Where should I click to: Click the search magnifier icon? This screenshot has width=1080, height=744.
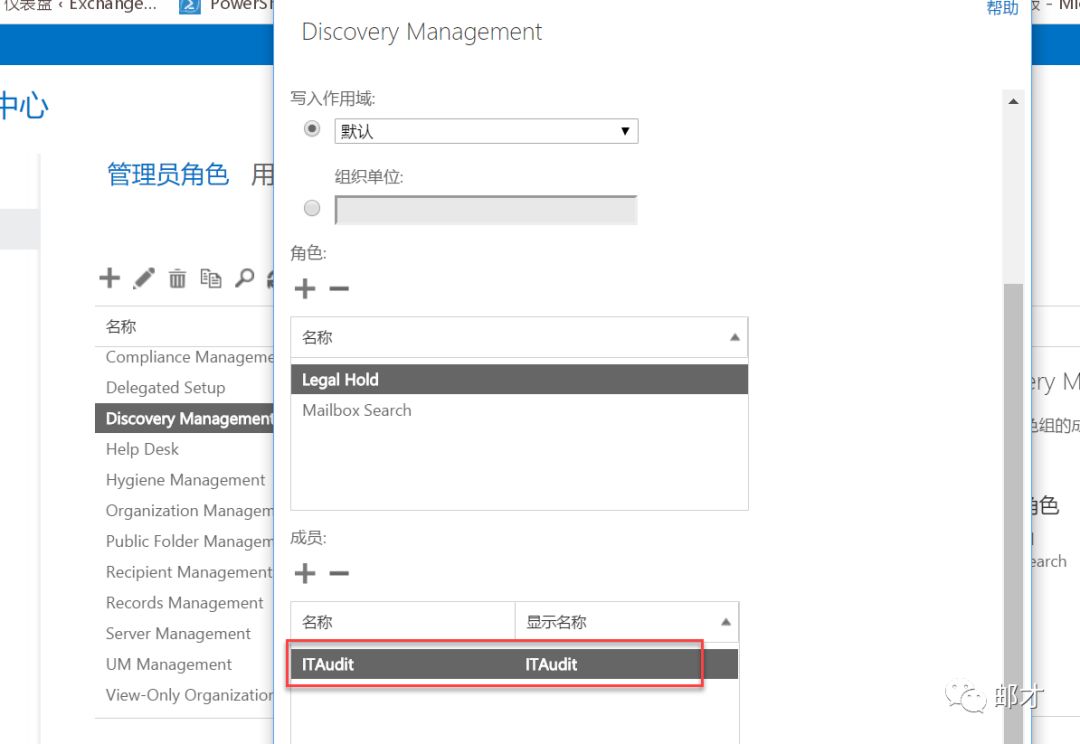[x=244, y=279]
